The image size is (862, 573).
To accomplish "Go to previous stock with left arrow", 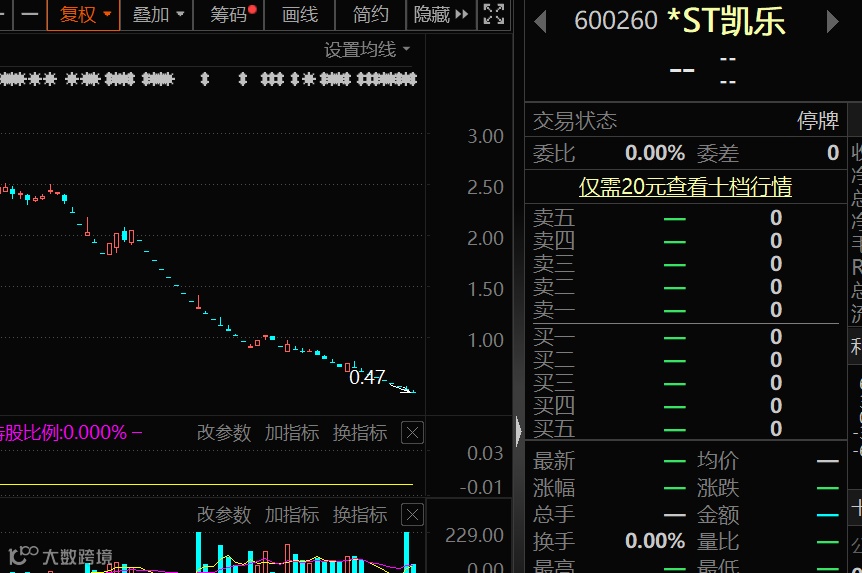I will (541, 22).
